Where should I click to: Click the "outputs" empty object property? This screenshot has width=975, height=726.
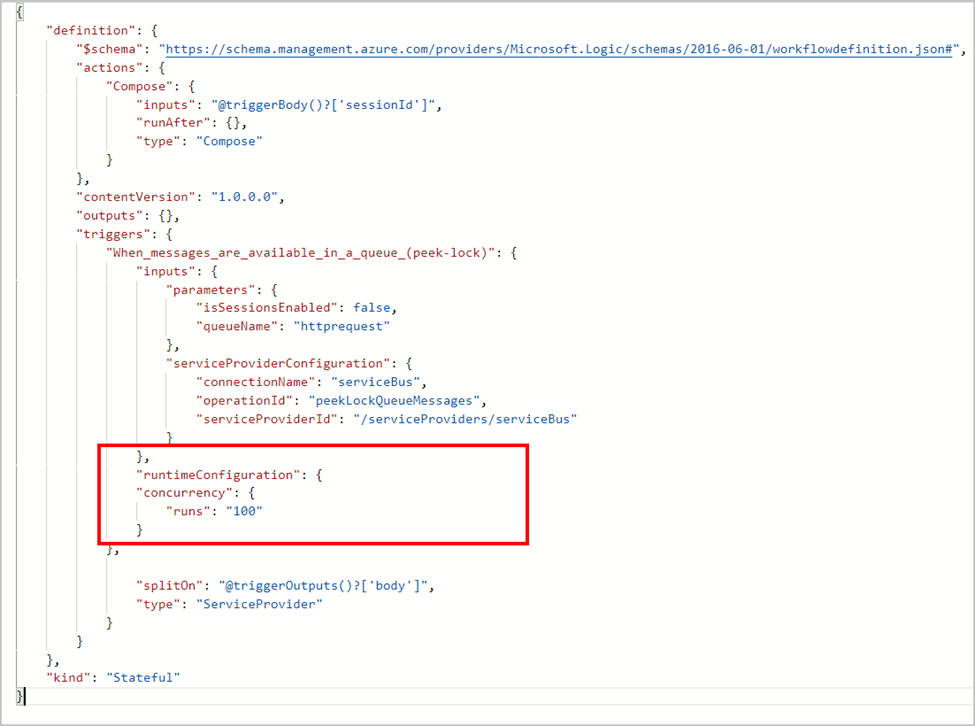pyautogui.click(x=105, y=215)
